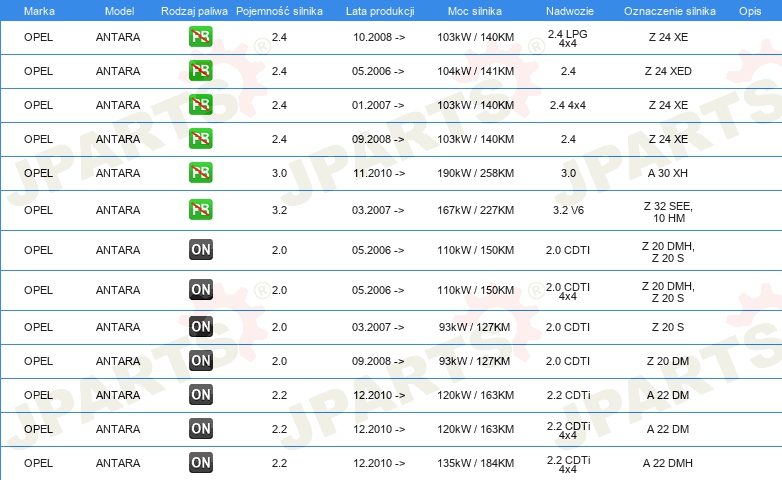Select the ON diesel icon in the 09.2008 93kW row
The width and height of the screenshot is (782, 480).
click(200, 360)
